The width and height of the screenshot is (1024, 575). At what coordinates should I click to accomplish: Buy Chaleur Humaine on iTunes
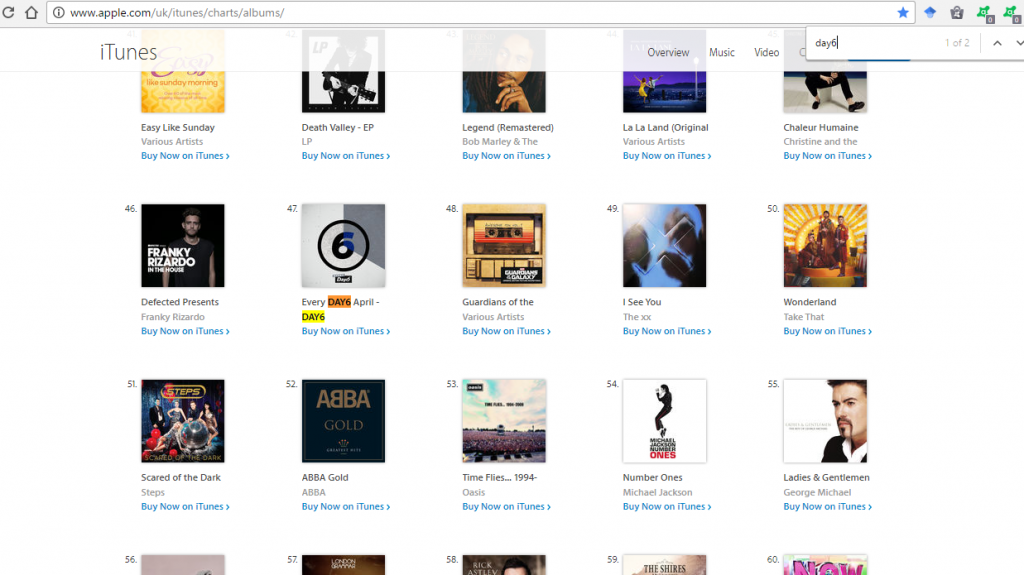tap(828, 156)
